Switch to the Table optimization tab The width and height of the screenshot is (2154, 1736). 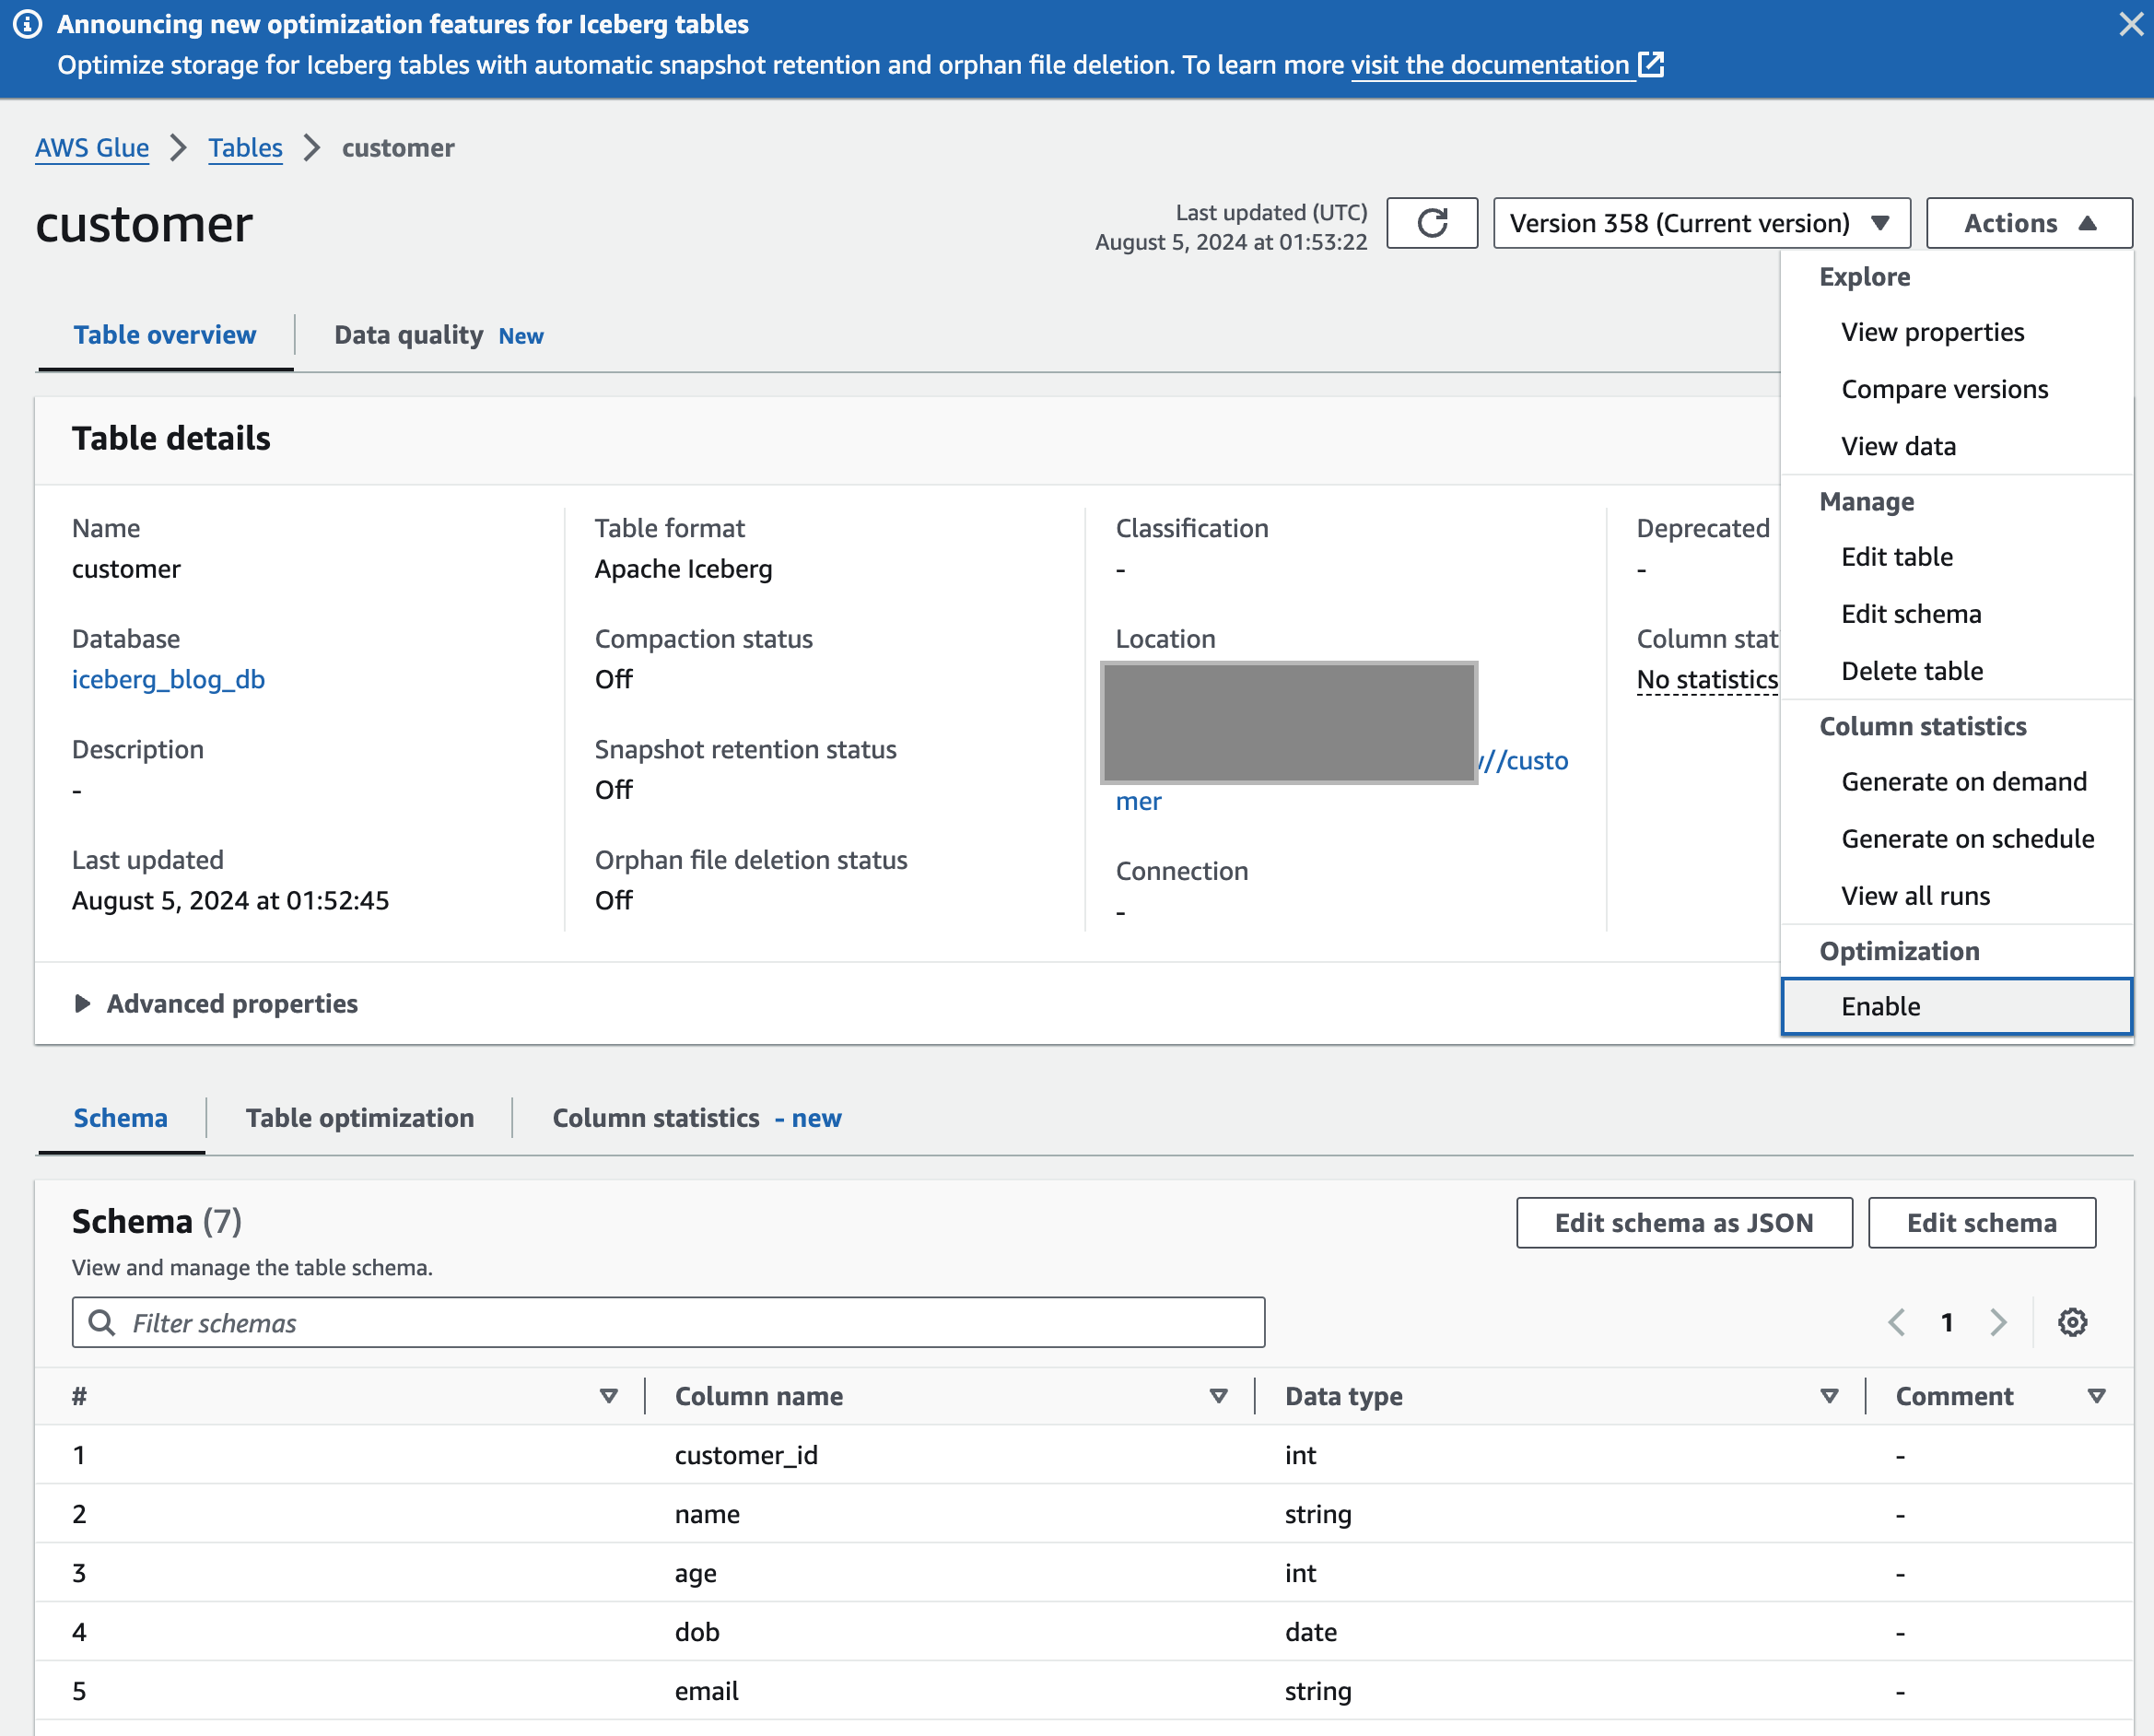coord(360,1118)
